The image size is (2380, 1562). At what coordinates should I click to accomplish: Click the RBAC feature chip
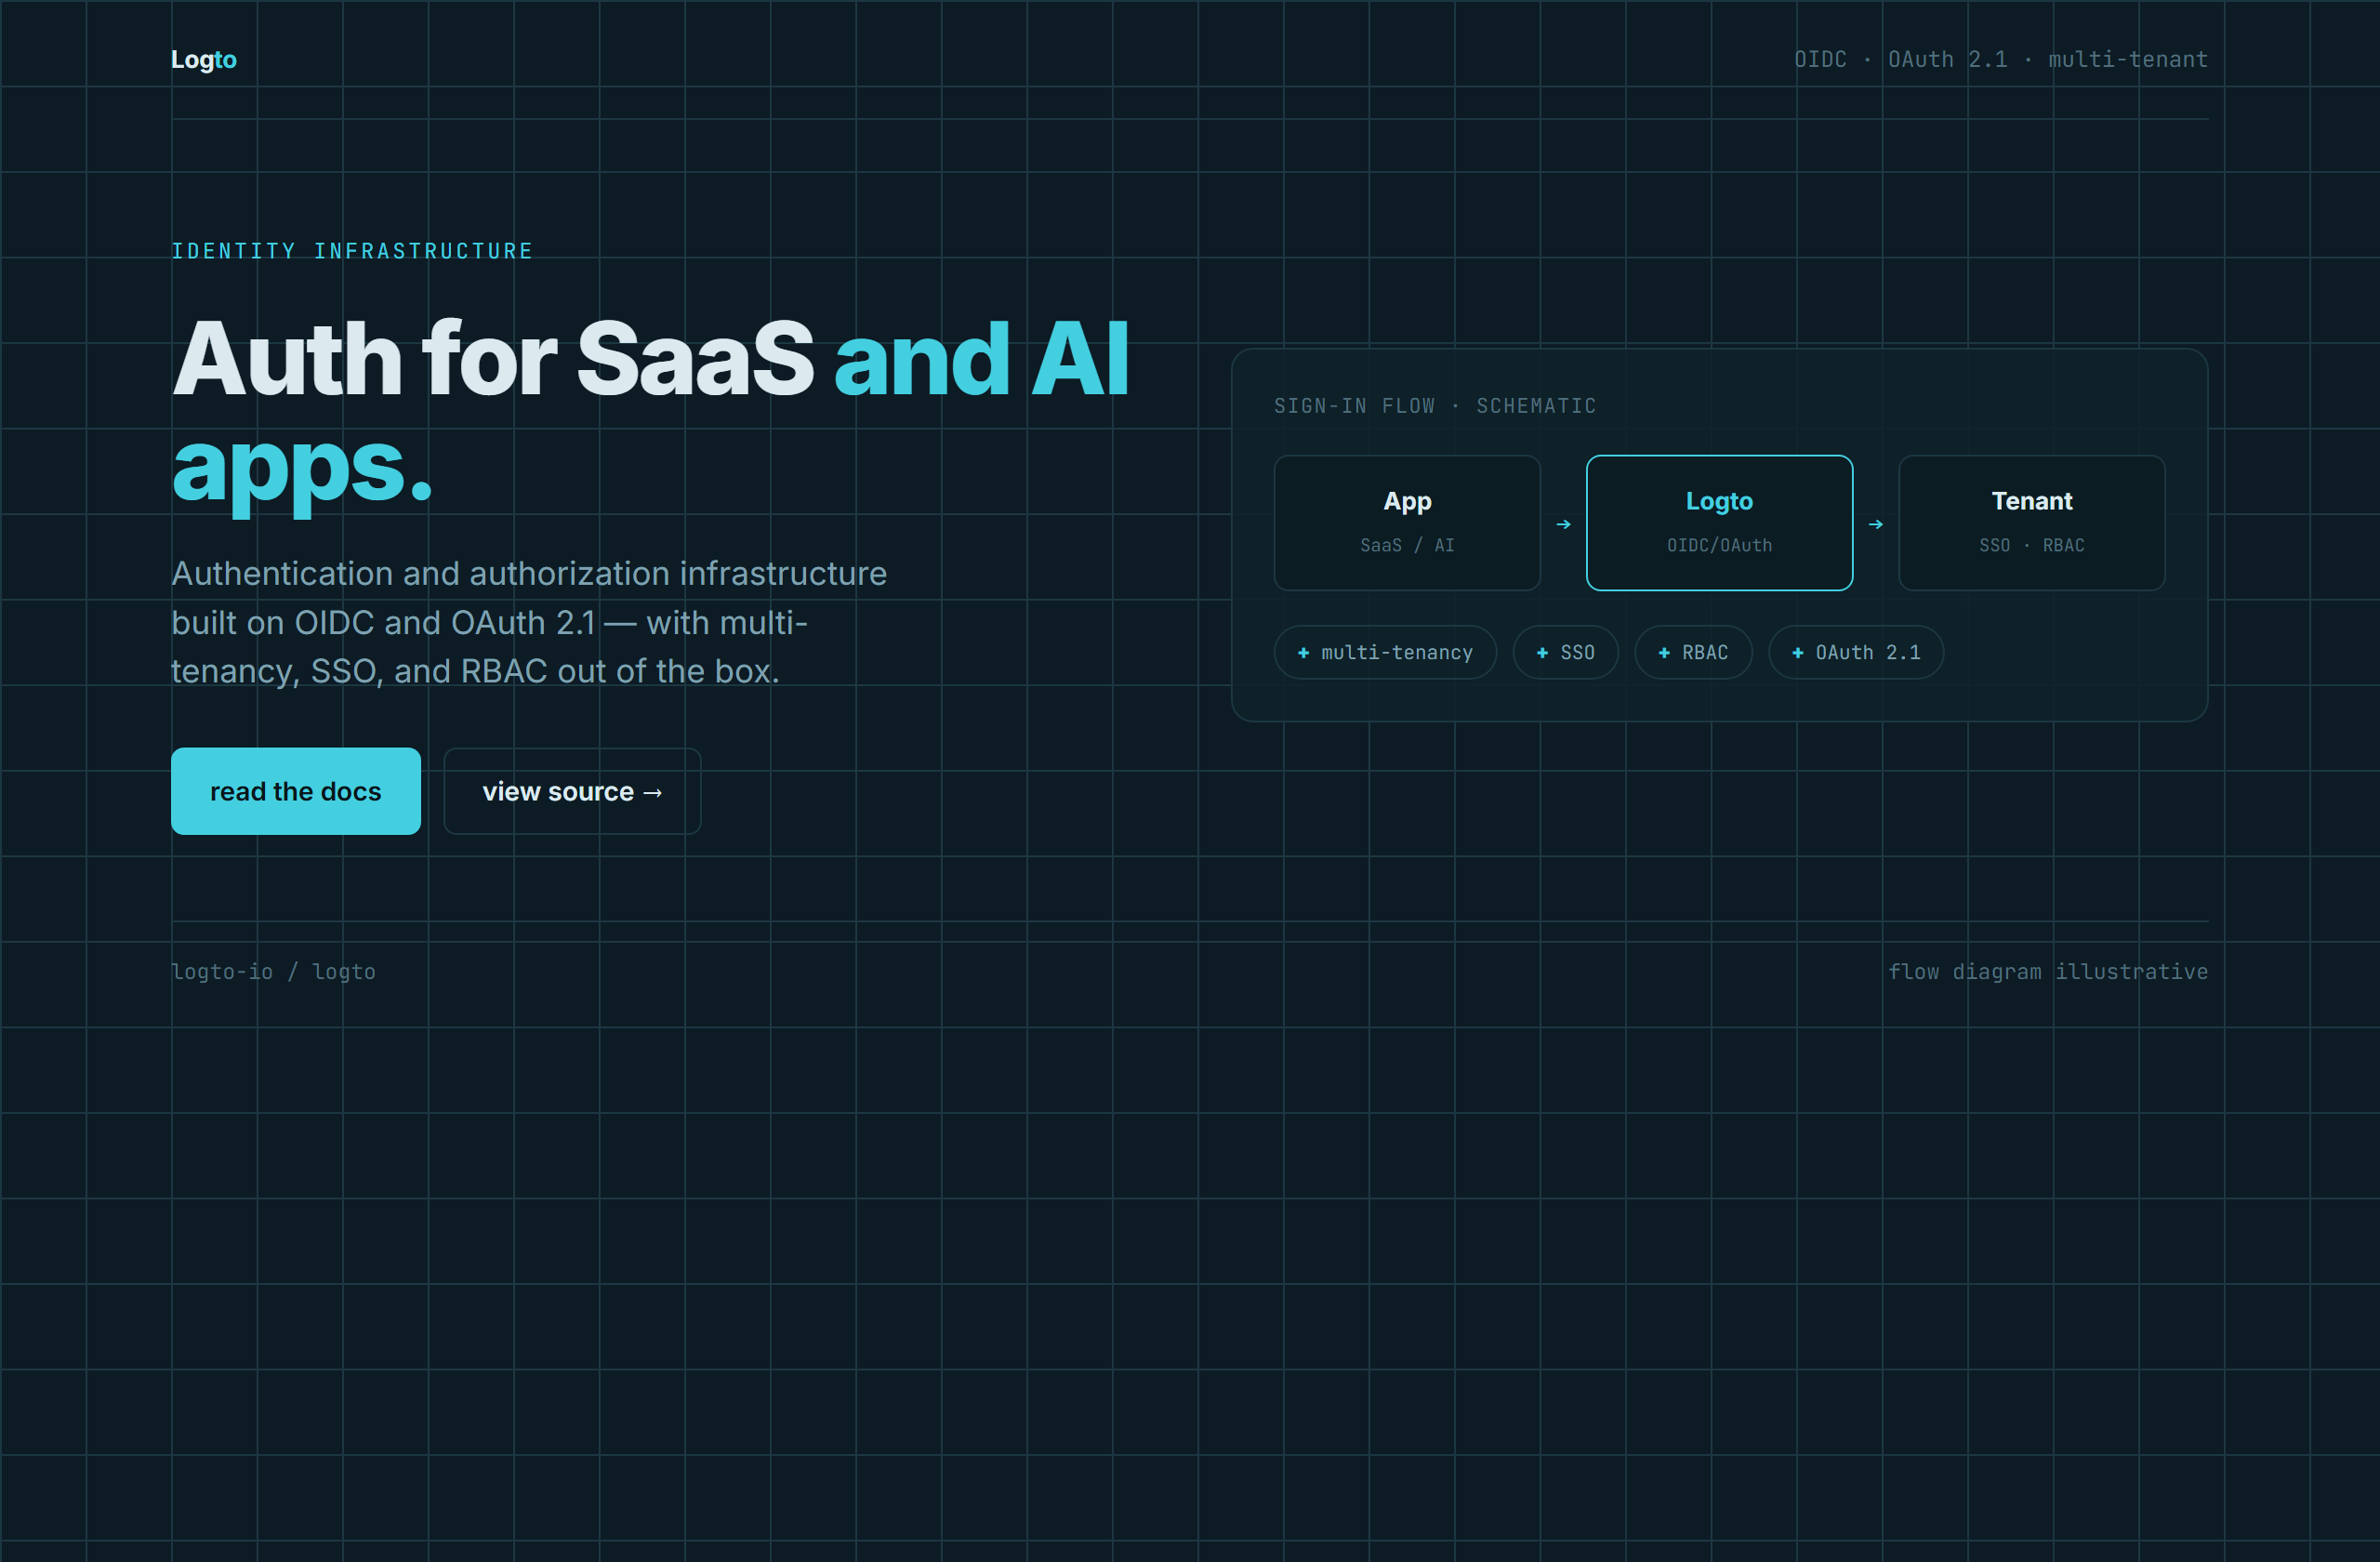pyautogui.click(x=1693, y=652)
